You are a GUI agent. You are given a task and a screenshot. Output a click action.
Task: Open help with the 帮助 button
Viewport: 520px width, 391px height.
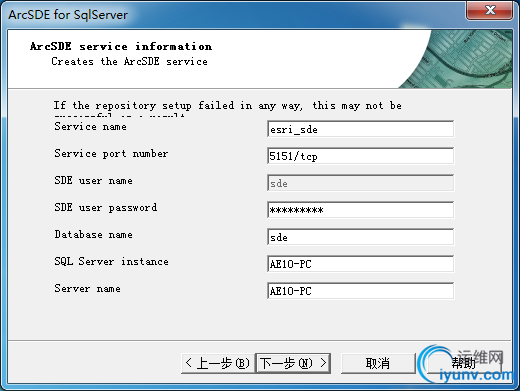click(x=463, y=363)
